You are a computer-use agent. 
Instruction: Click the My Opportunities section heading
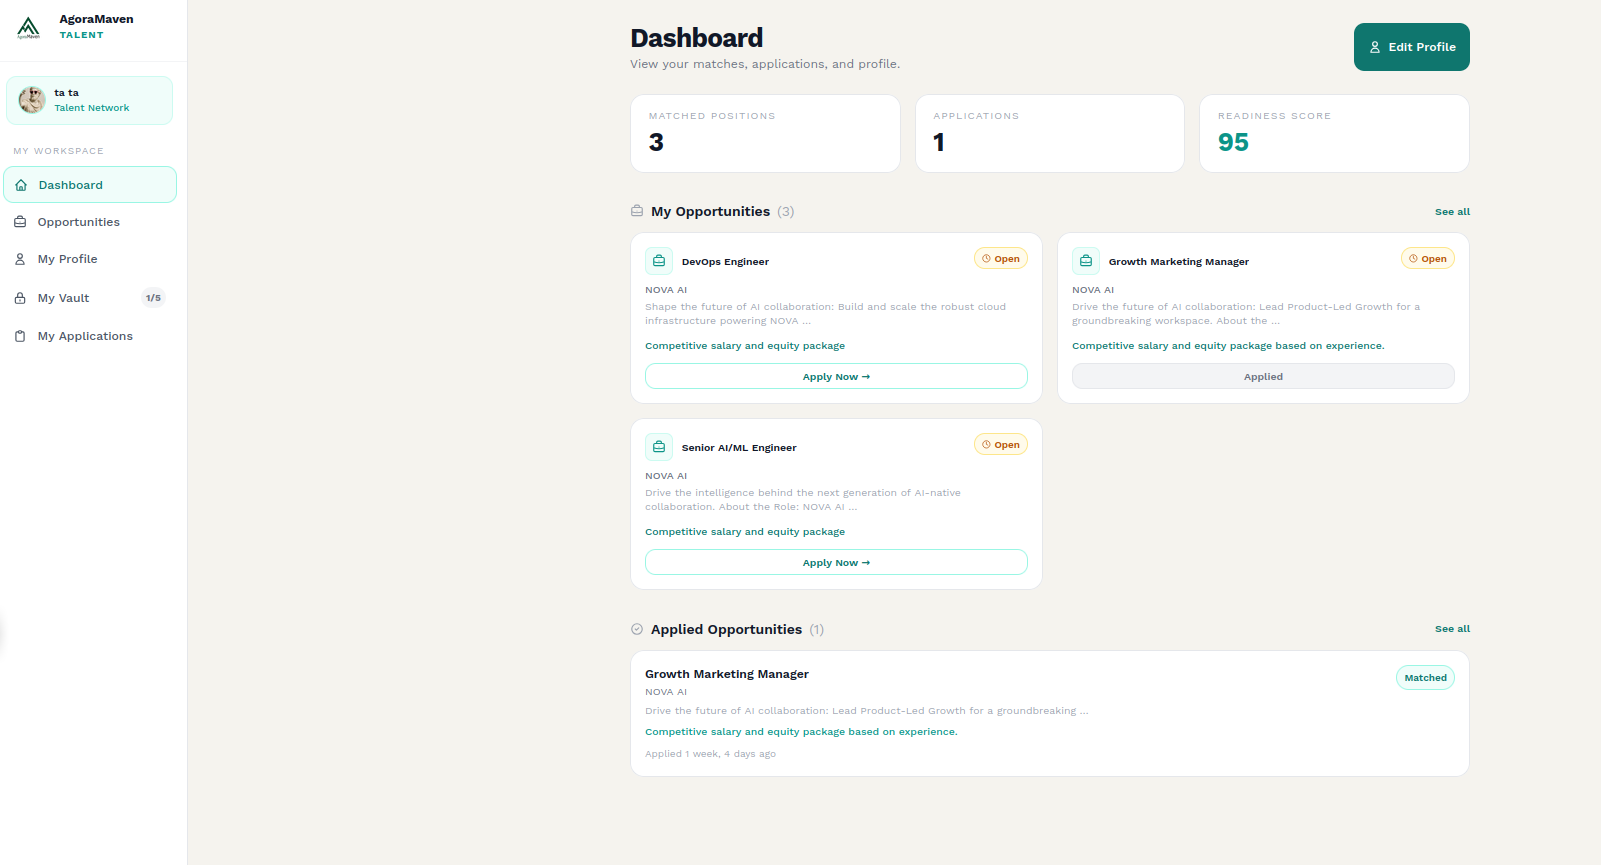pyautogui.click(x=710, y=211)
